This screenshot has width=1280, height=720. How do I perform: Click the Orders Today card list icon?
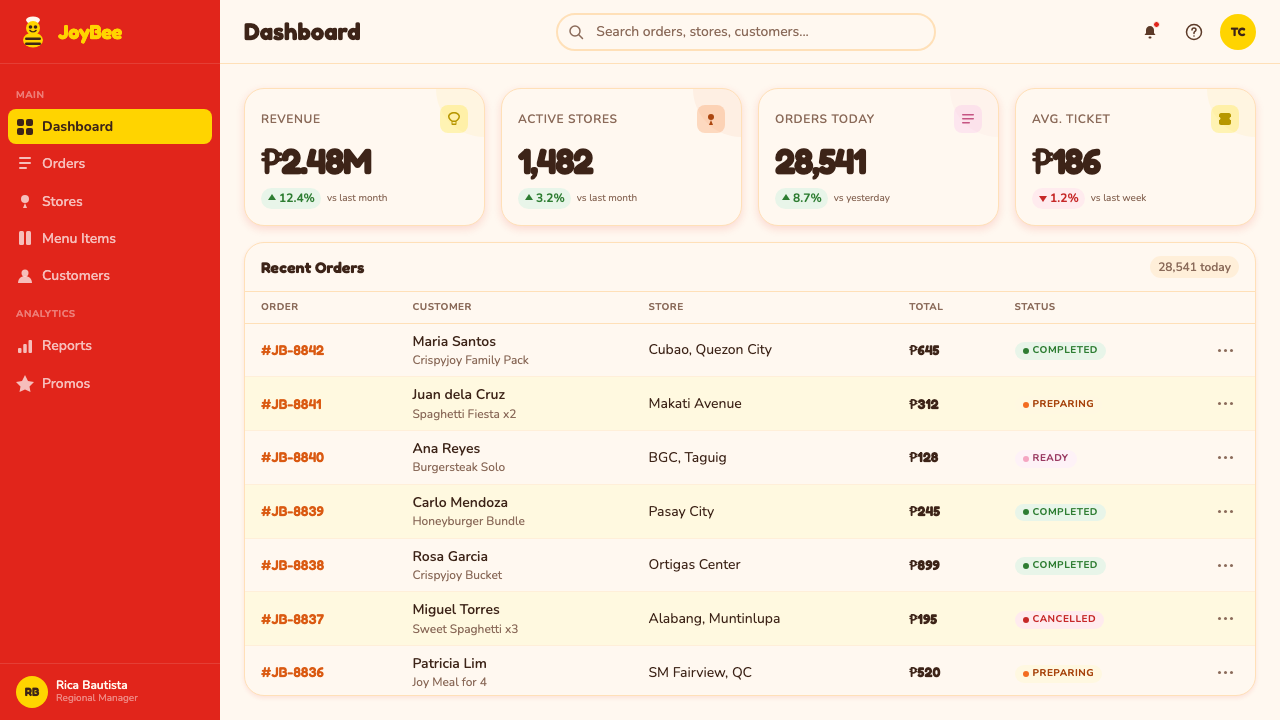point(968,119)
